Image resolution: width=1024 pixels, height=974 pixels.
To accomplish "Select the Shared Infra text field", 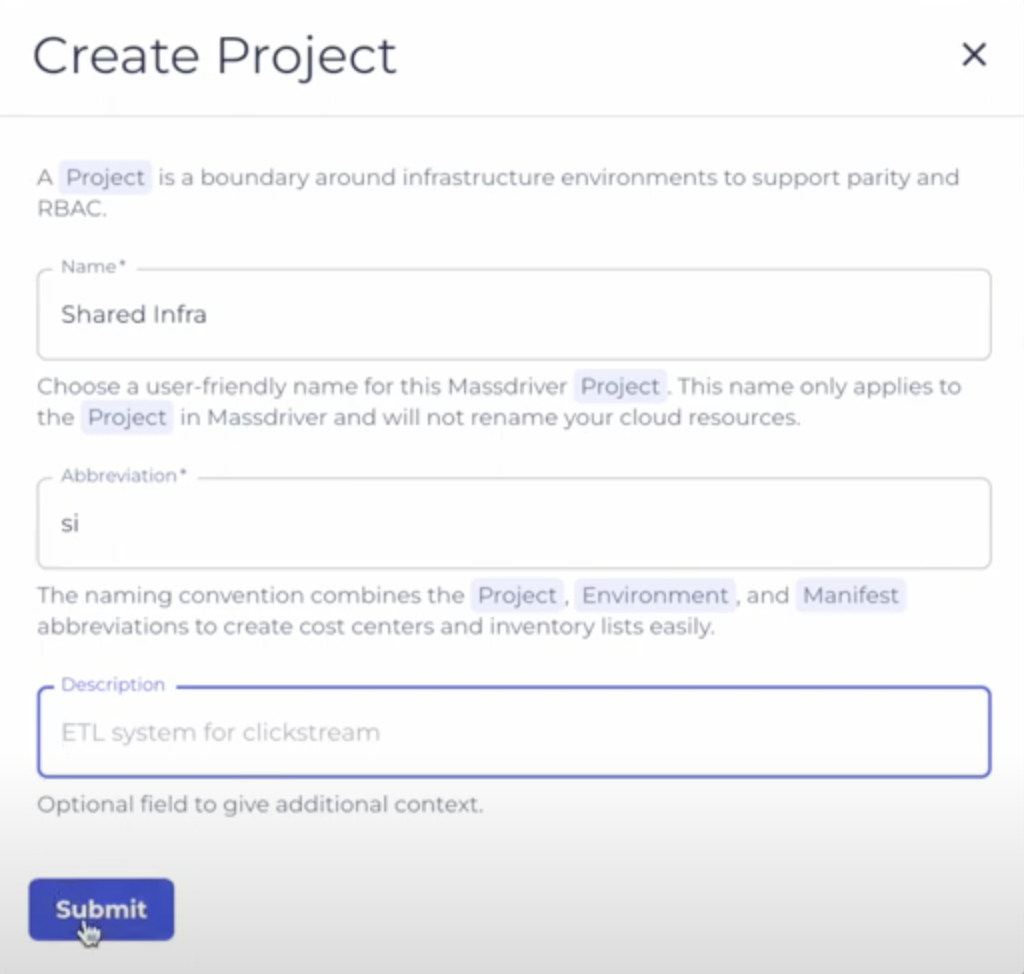I will 300,313.
